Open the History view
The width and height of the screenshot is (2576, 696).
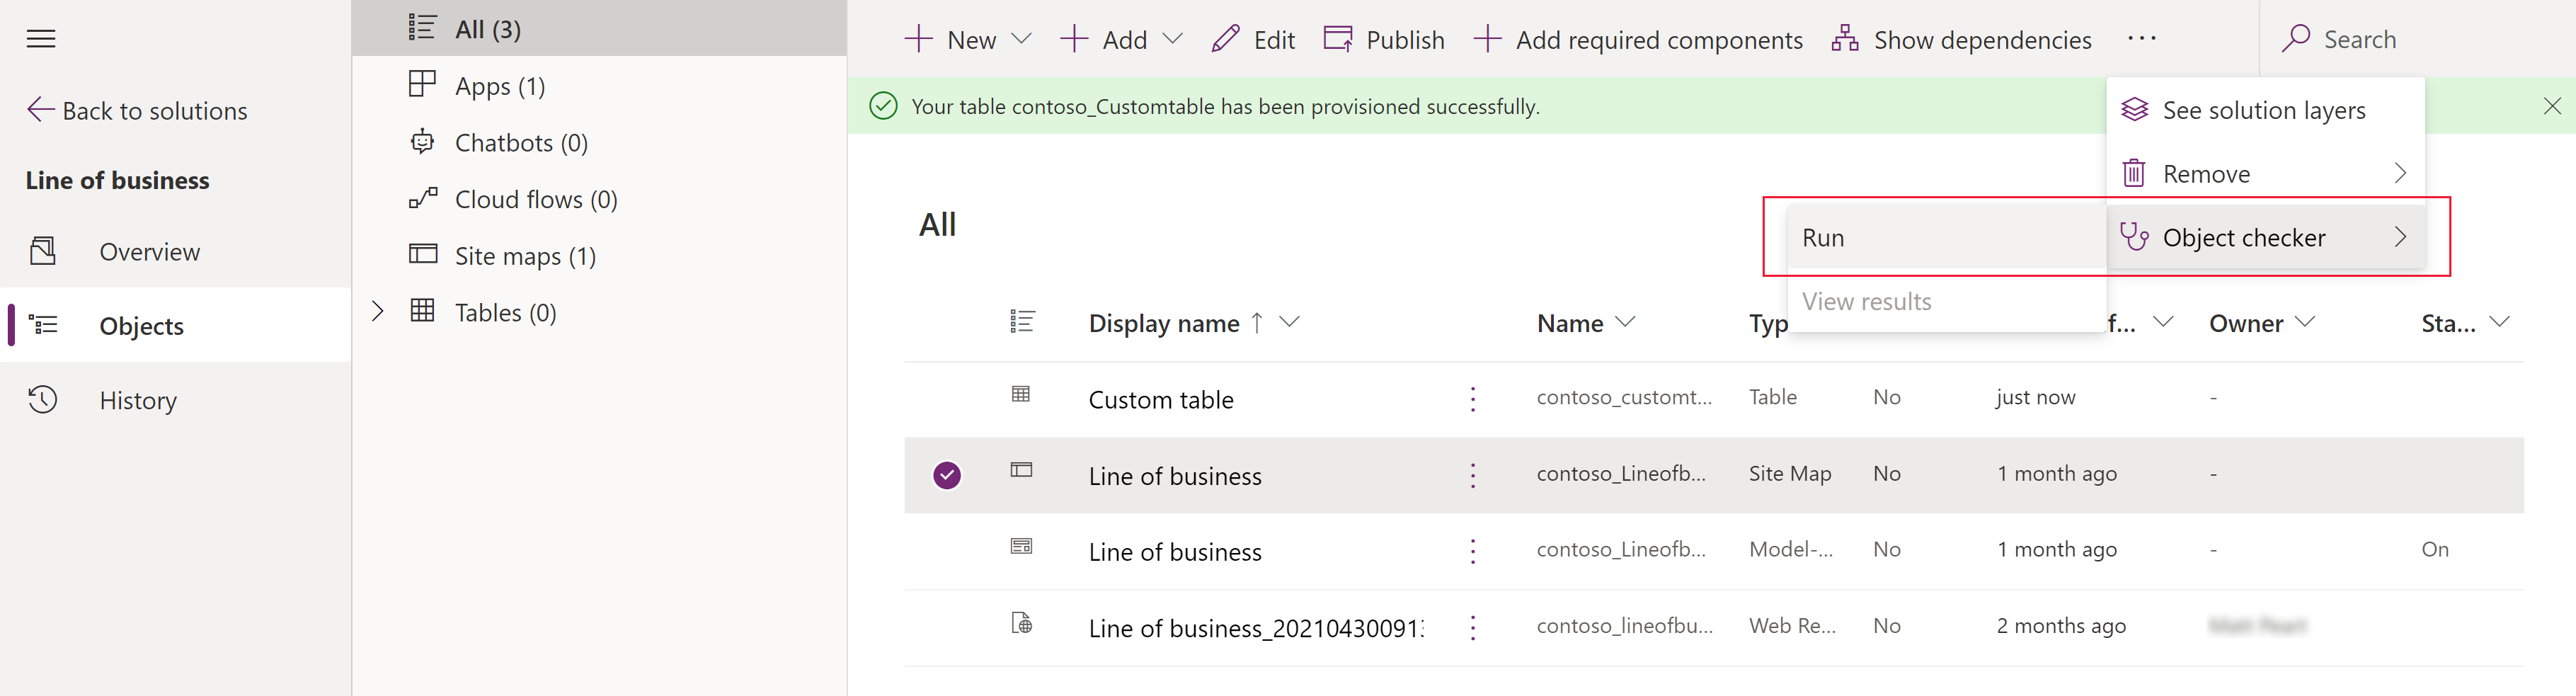137,399
